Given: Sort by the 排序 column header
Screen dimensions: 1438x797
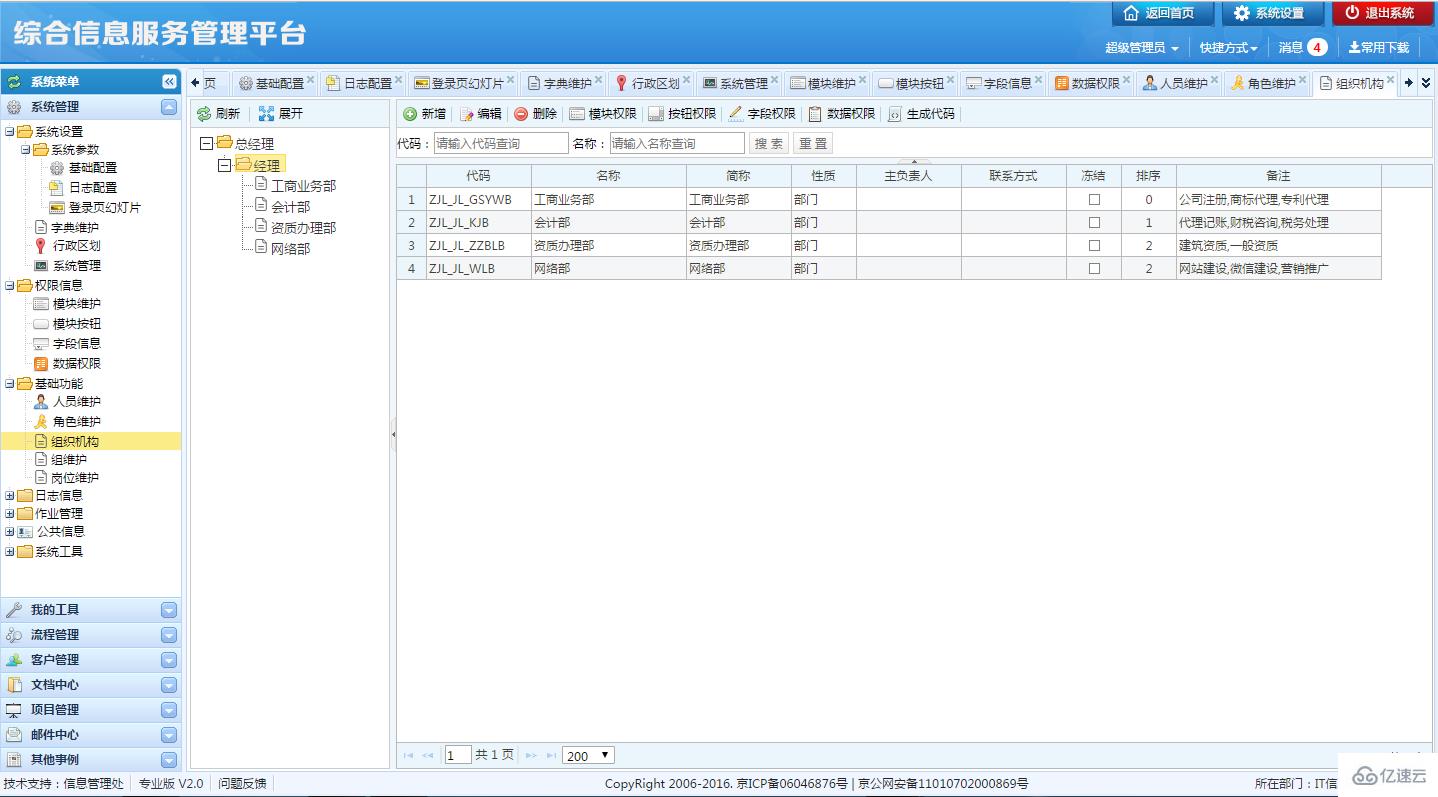Looking at the screenshot, I should tap(1148, 176).
